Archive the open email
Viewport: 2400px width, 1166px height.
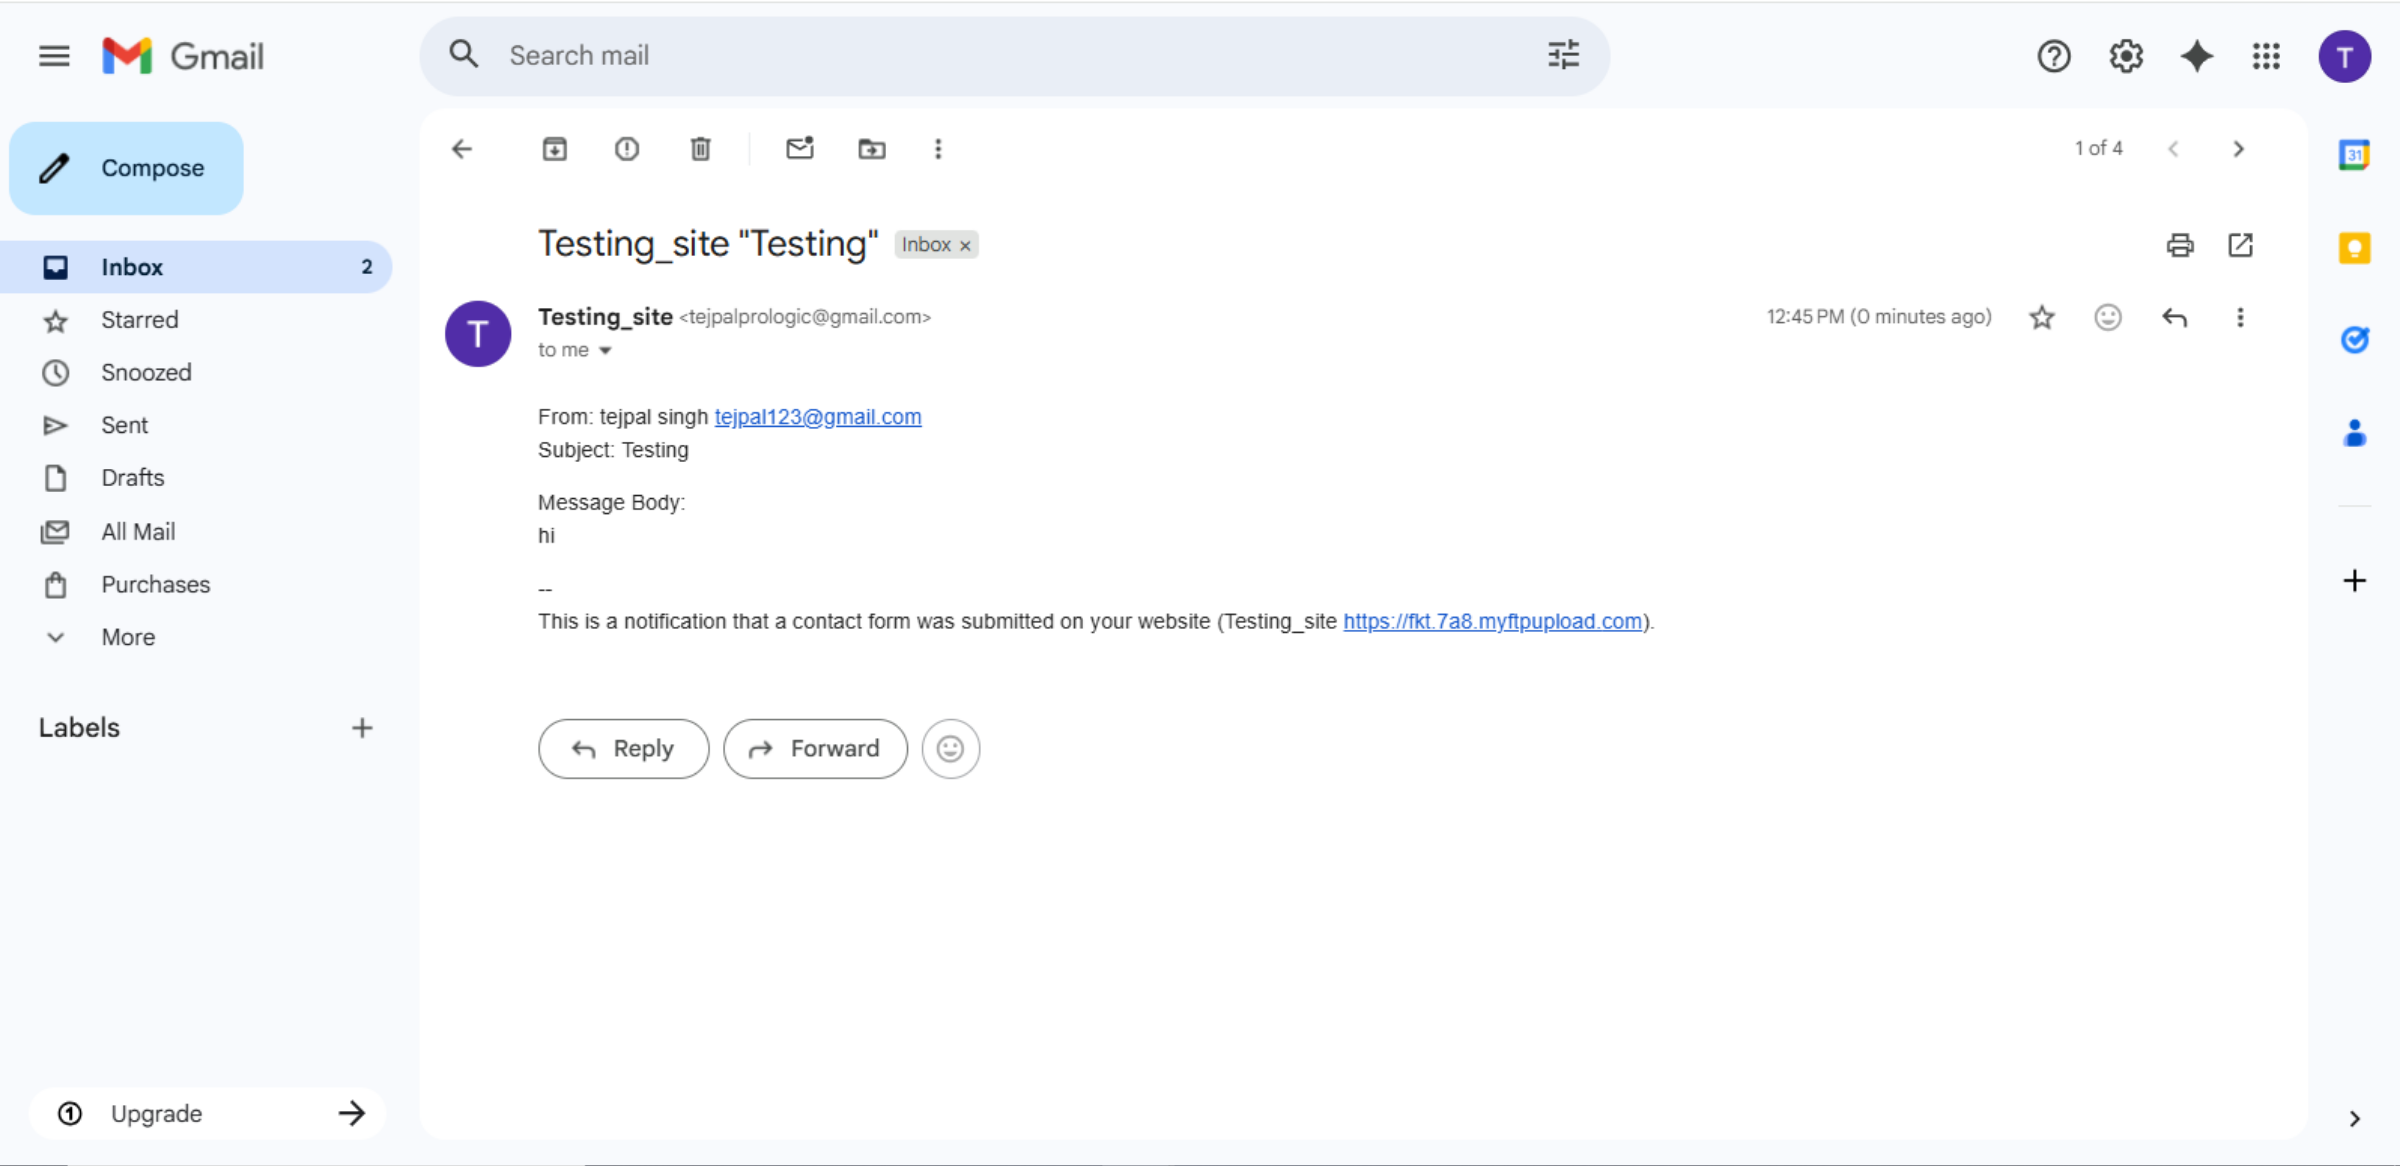tap(555, 148)
